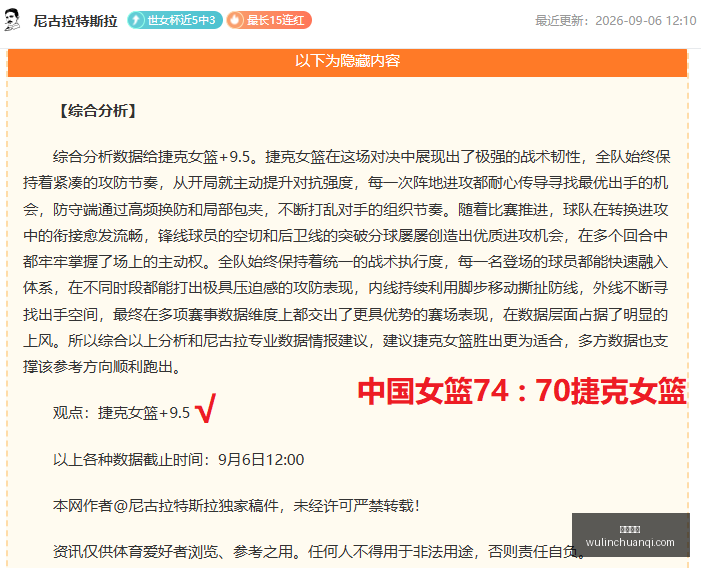701x568 pixels.
Task: Select the flame icon in the 最长15连红 badge
Action: 235,20
